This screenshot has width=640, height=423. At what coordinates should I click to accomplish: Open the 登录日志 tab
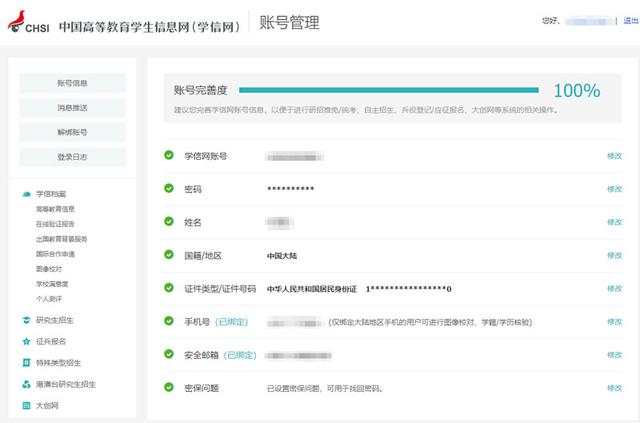click(72, 157)
